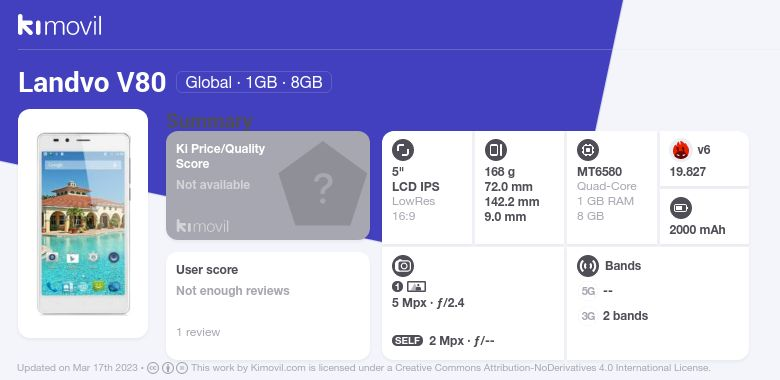Select the Global · 1GB · 8GB variant badge
The width and height of the screenshot is (780, 380).
pyautogui.click(x=254, y=82)
